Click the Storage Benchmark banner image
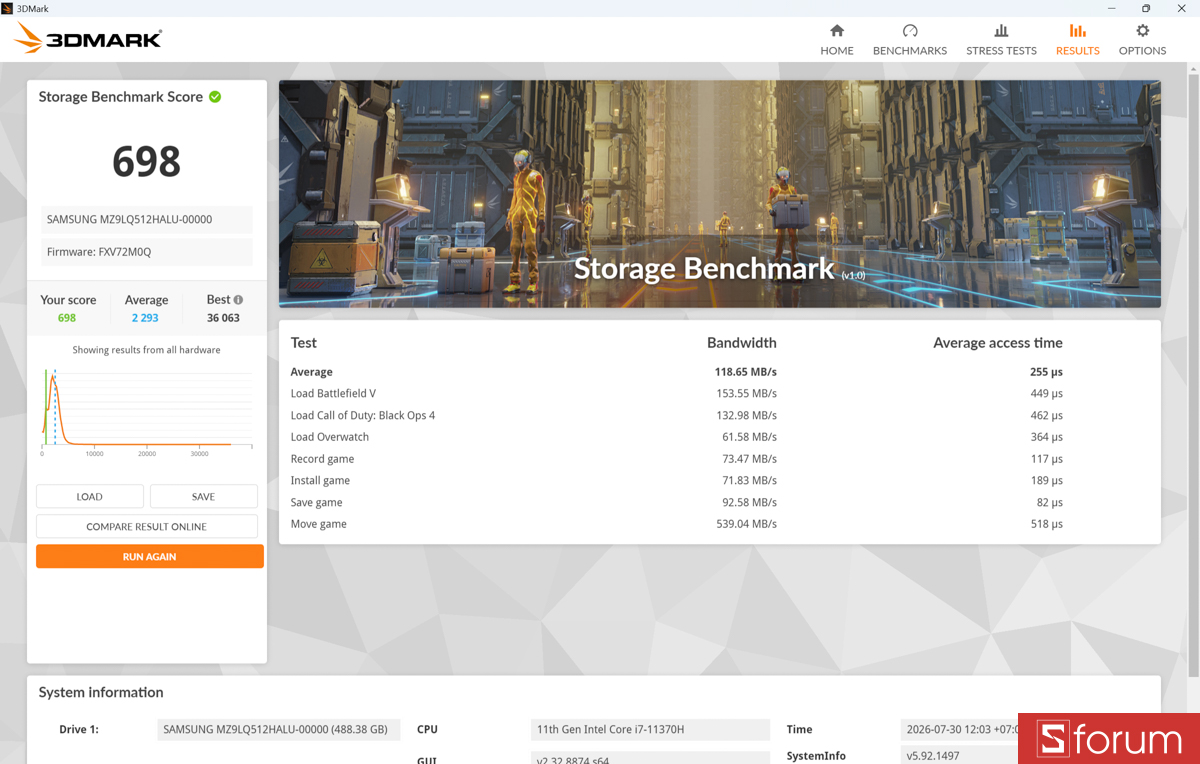Screen dimensions: 1200x764 point(720,194)
